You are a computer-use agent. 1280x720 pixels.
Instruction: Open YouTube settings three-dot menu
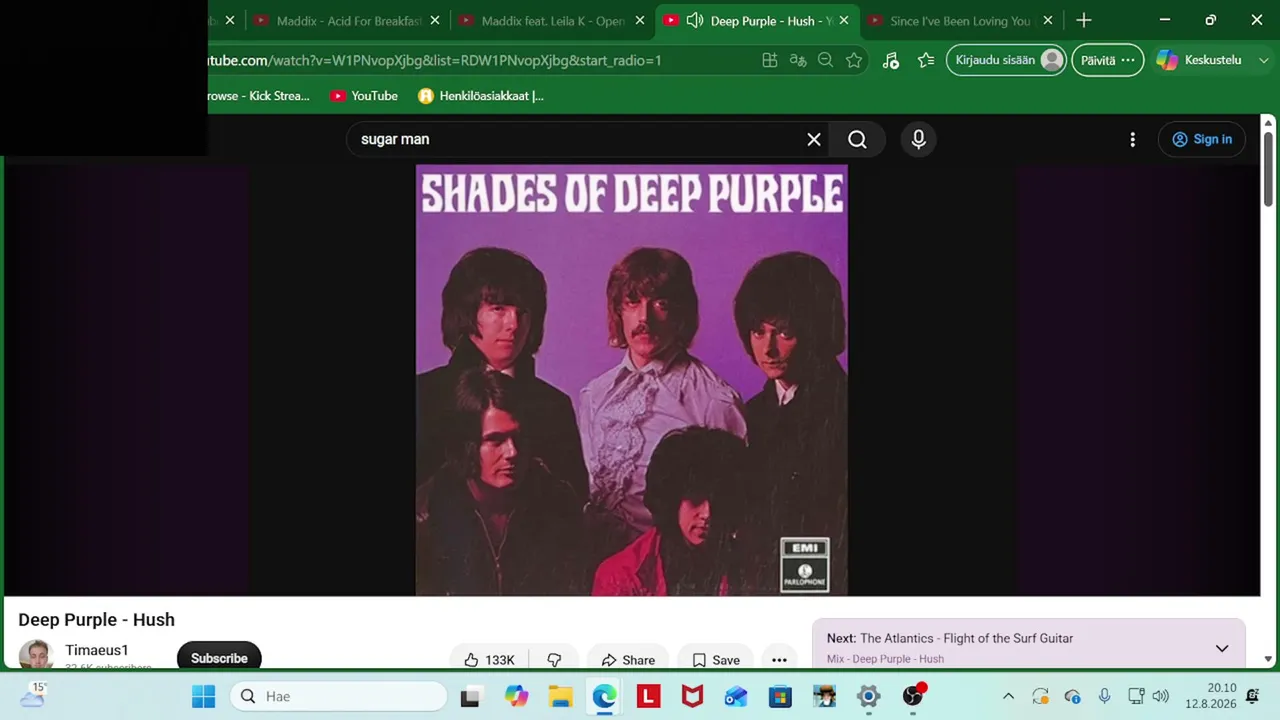click(1132, 140)
